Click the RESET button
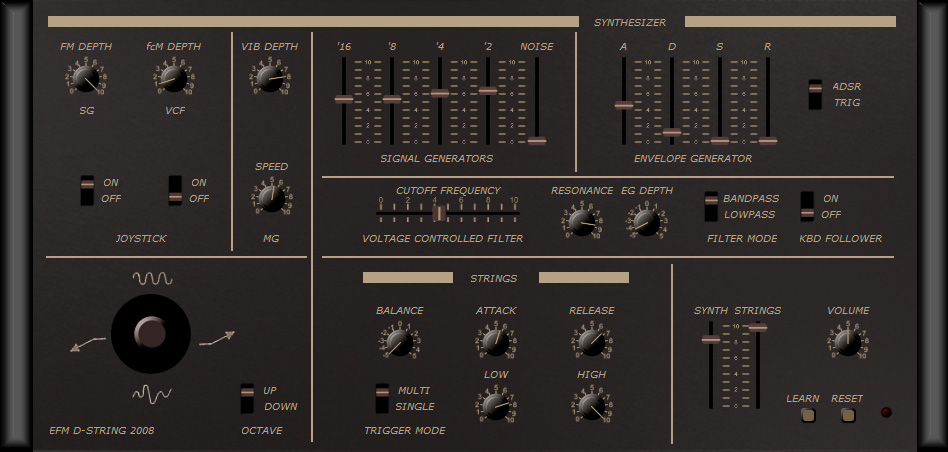Viewport: 948px width, 452px height. (x=848, y=415)
